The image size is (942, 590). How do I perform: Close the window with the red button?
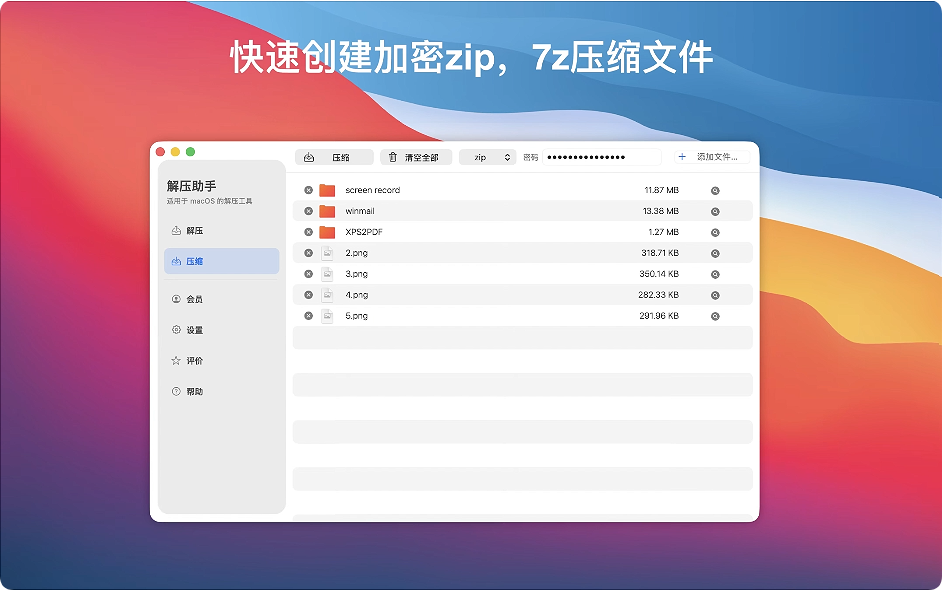tap(160, 152)
